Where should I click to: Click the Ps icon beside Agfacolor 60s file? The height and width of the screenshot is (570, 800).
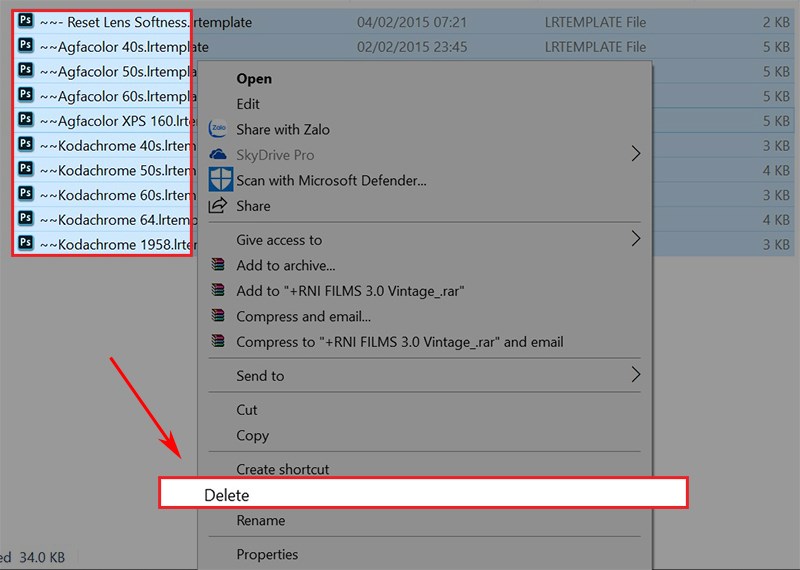[x=26, y=94]
